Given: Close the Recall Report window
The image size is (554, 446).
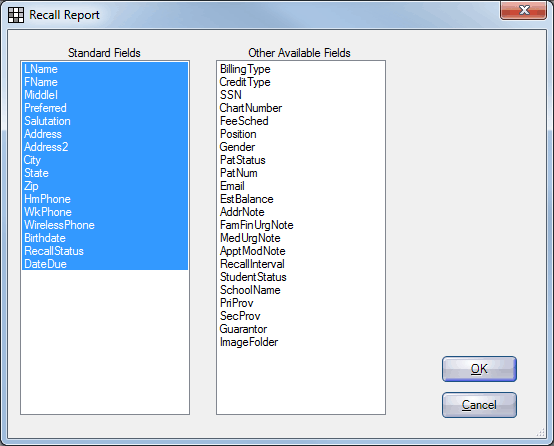Looking at the screenshot, I should coord(524,10).
